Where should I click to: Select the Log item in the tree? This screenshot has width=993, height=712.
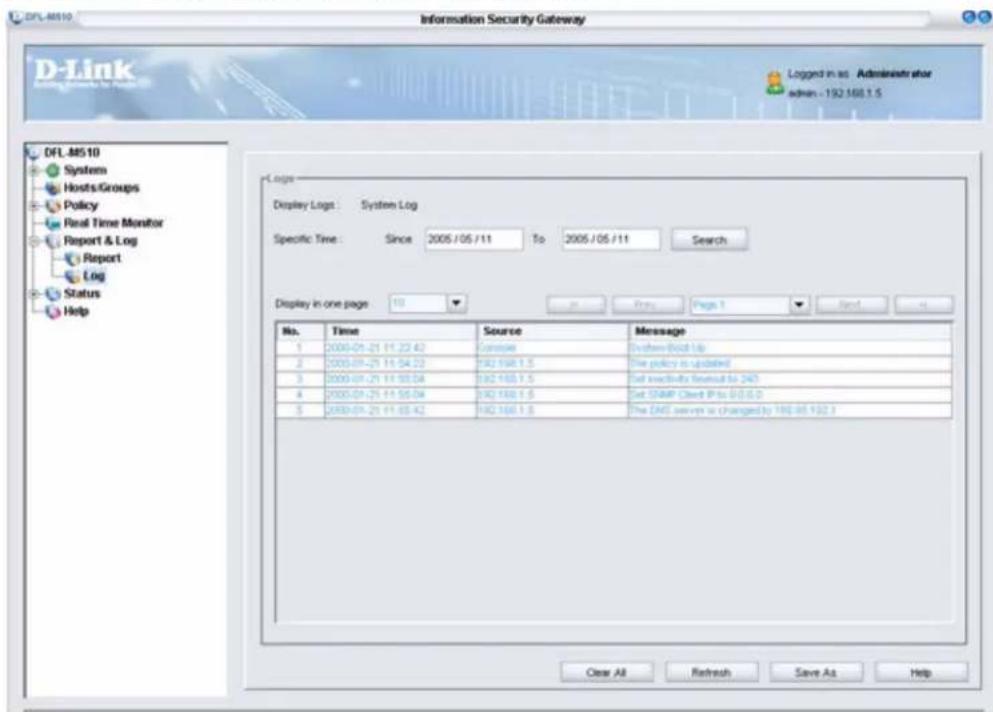coord(94,276)
